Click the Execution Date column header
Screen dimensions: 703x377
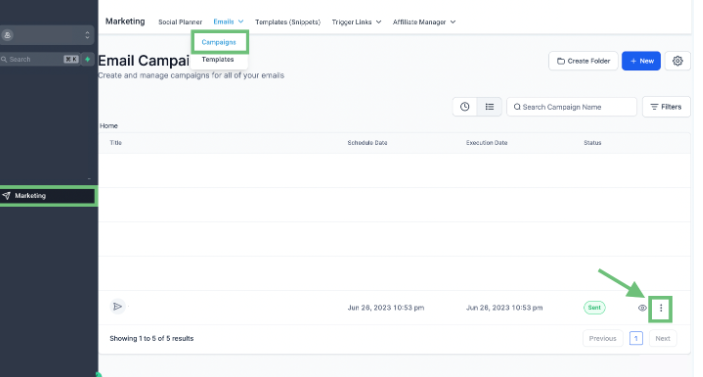(486, 143)
